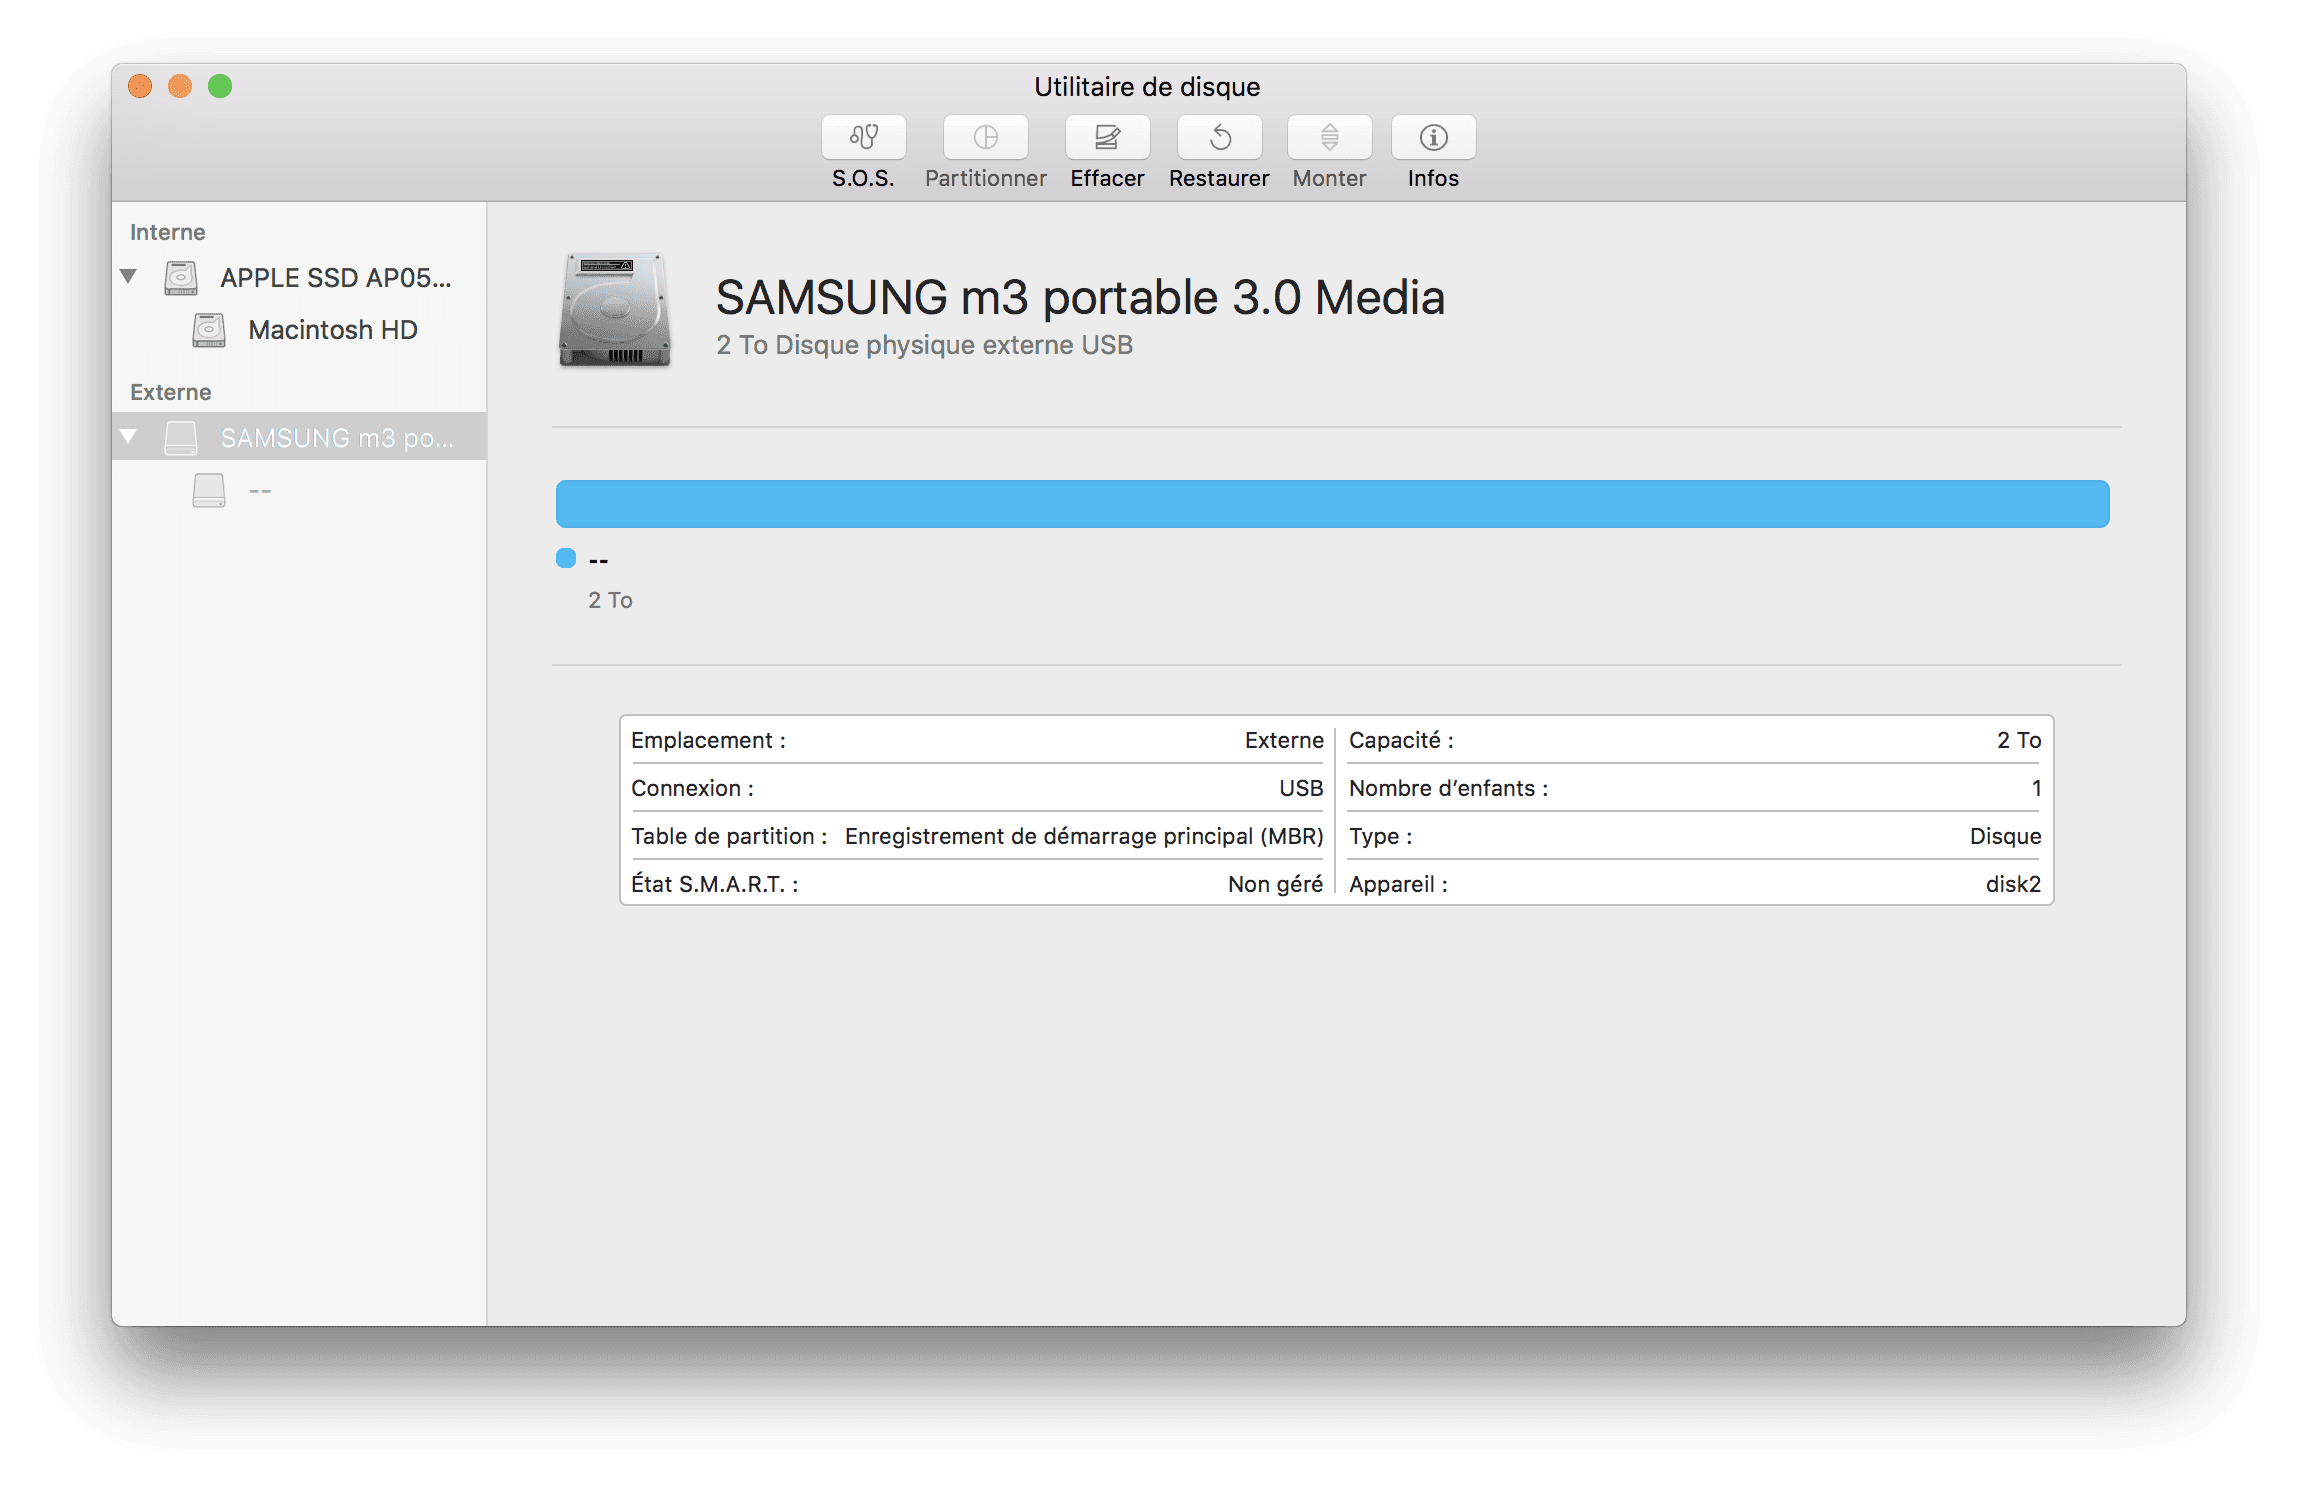Click the 'Appareil :' label
Image resolution: width=2298 pixels, height=1486 pixels.
[1398, 884]
